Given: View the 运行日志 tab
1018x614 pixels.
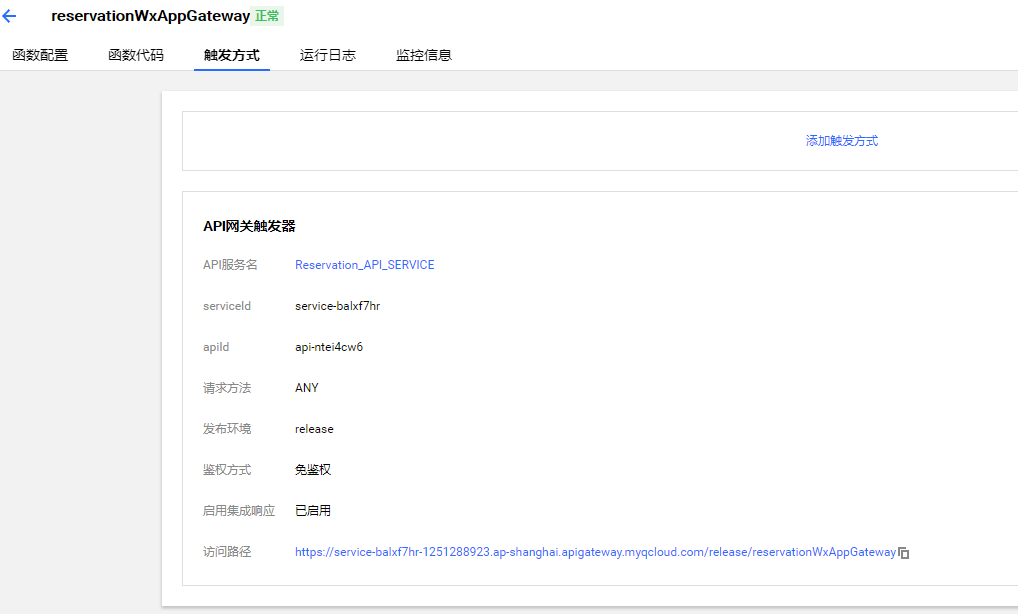Looking at the screenshot, I should (x=327, y=55).
